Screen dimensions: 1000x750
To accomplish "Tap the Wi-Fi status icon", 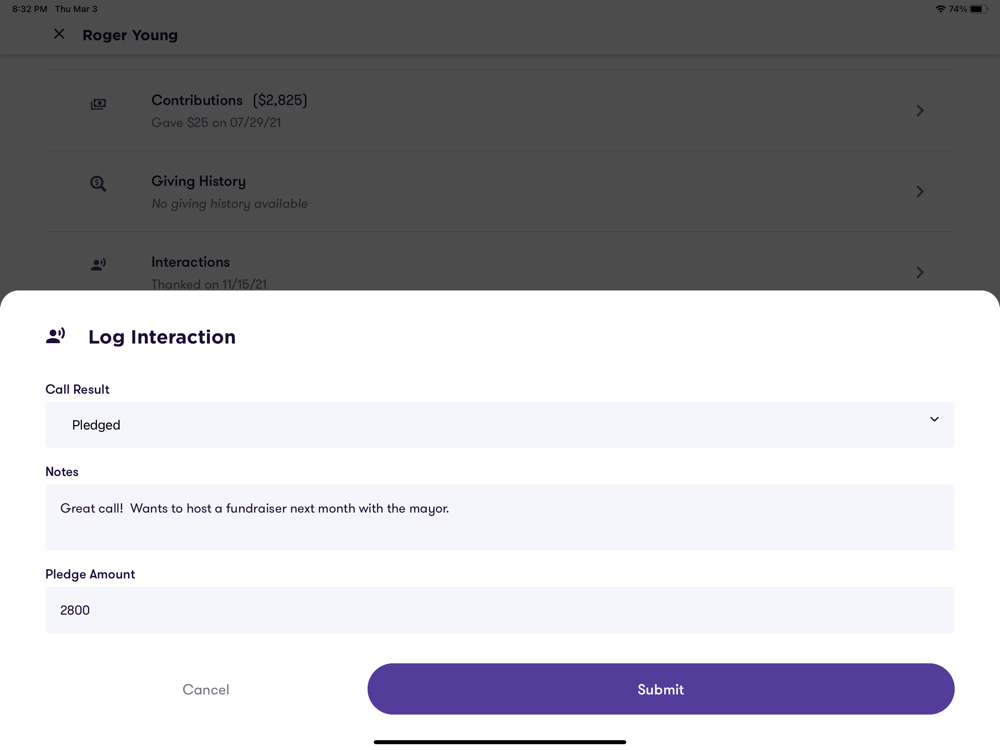I will [x=940, y=9].
